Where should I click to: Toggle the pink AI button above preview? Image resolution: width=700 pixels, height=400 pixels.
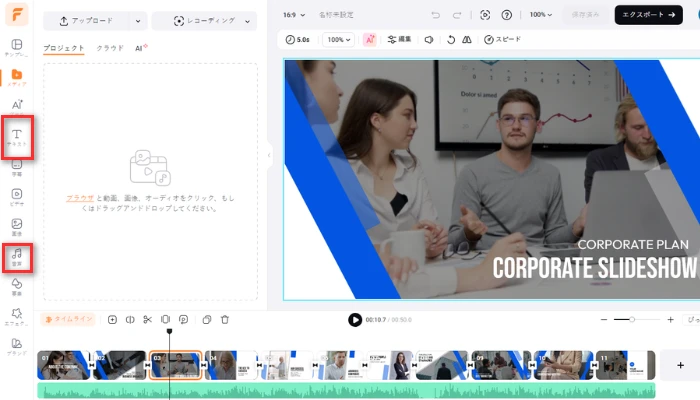tap(370, 40)
